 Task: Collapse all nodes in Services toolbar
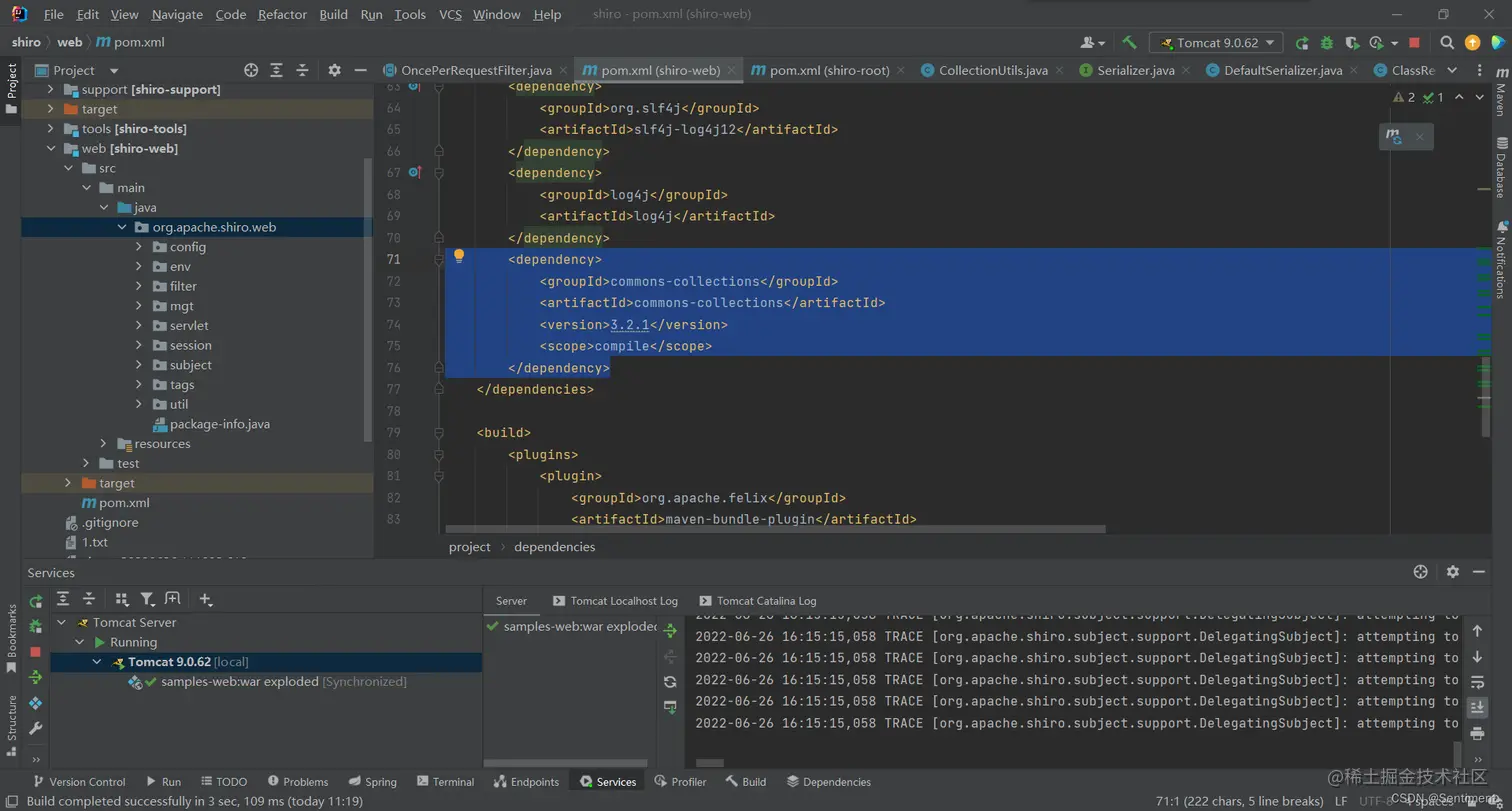[x=89, y=599]
